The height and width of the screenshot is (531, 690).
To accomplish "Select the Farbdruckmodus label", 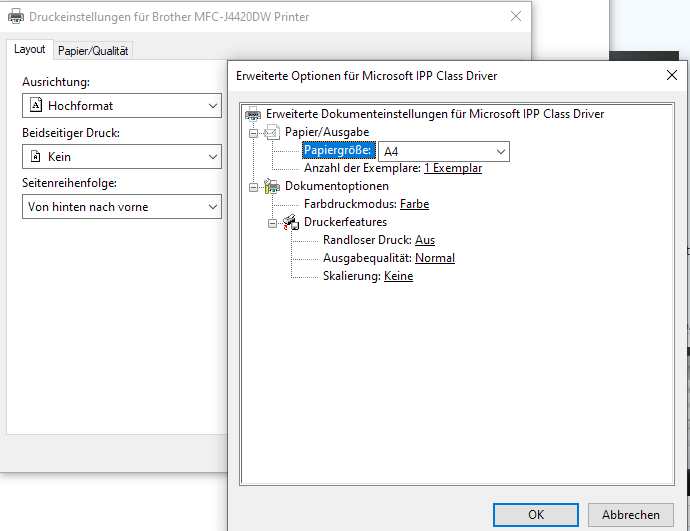I will point(350,204).
